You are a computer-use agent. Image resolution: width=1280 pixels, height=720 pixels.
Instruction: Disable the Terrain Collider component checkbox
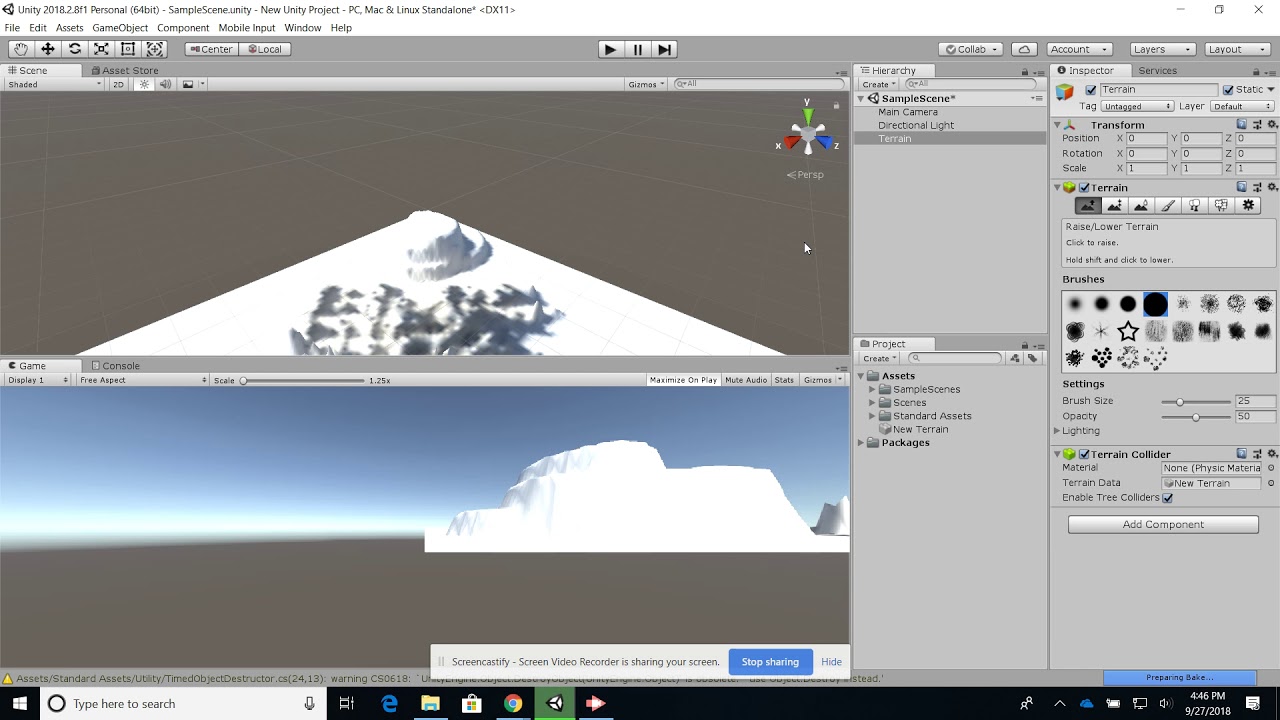[1084, 454]
